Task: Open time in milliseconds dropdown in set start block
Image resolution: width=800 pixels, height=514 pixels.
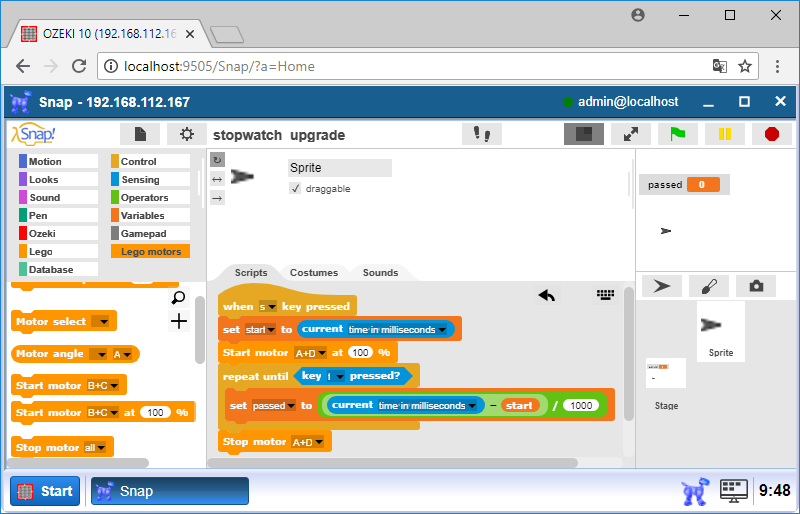Action: pos(397,330)
